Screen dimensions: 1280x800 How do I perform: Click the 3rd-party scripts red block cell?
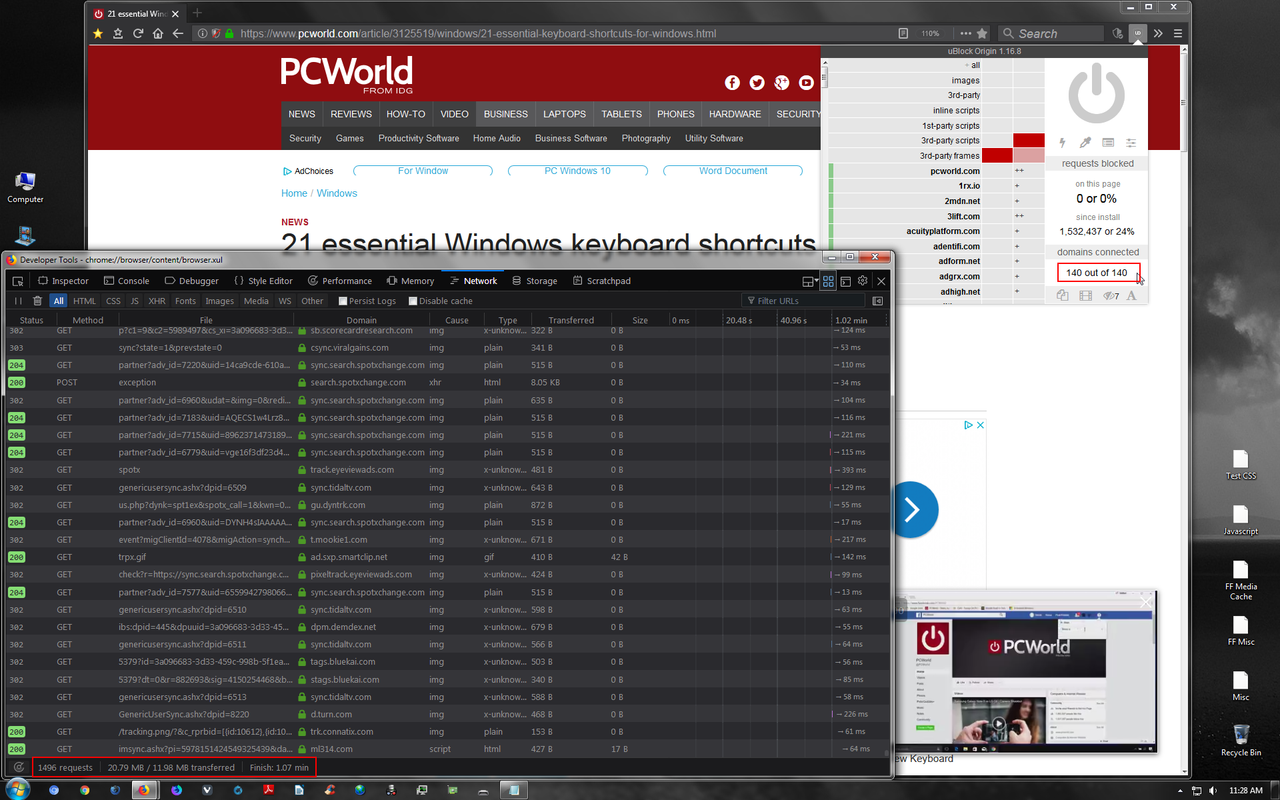tap(1028, 140)
